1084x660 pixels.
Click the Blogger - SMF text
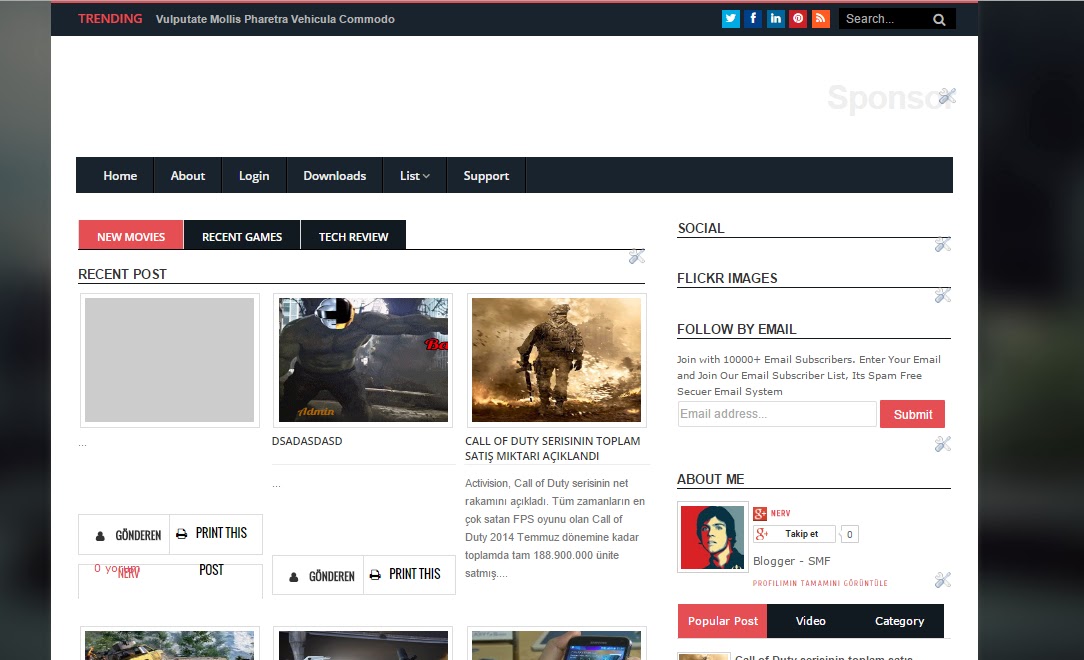click(x=792, y=561)
